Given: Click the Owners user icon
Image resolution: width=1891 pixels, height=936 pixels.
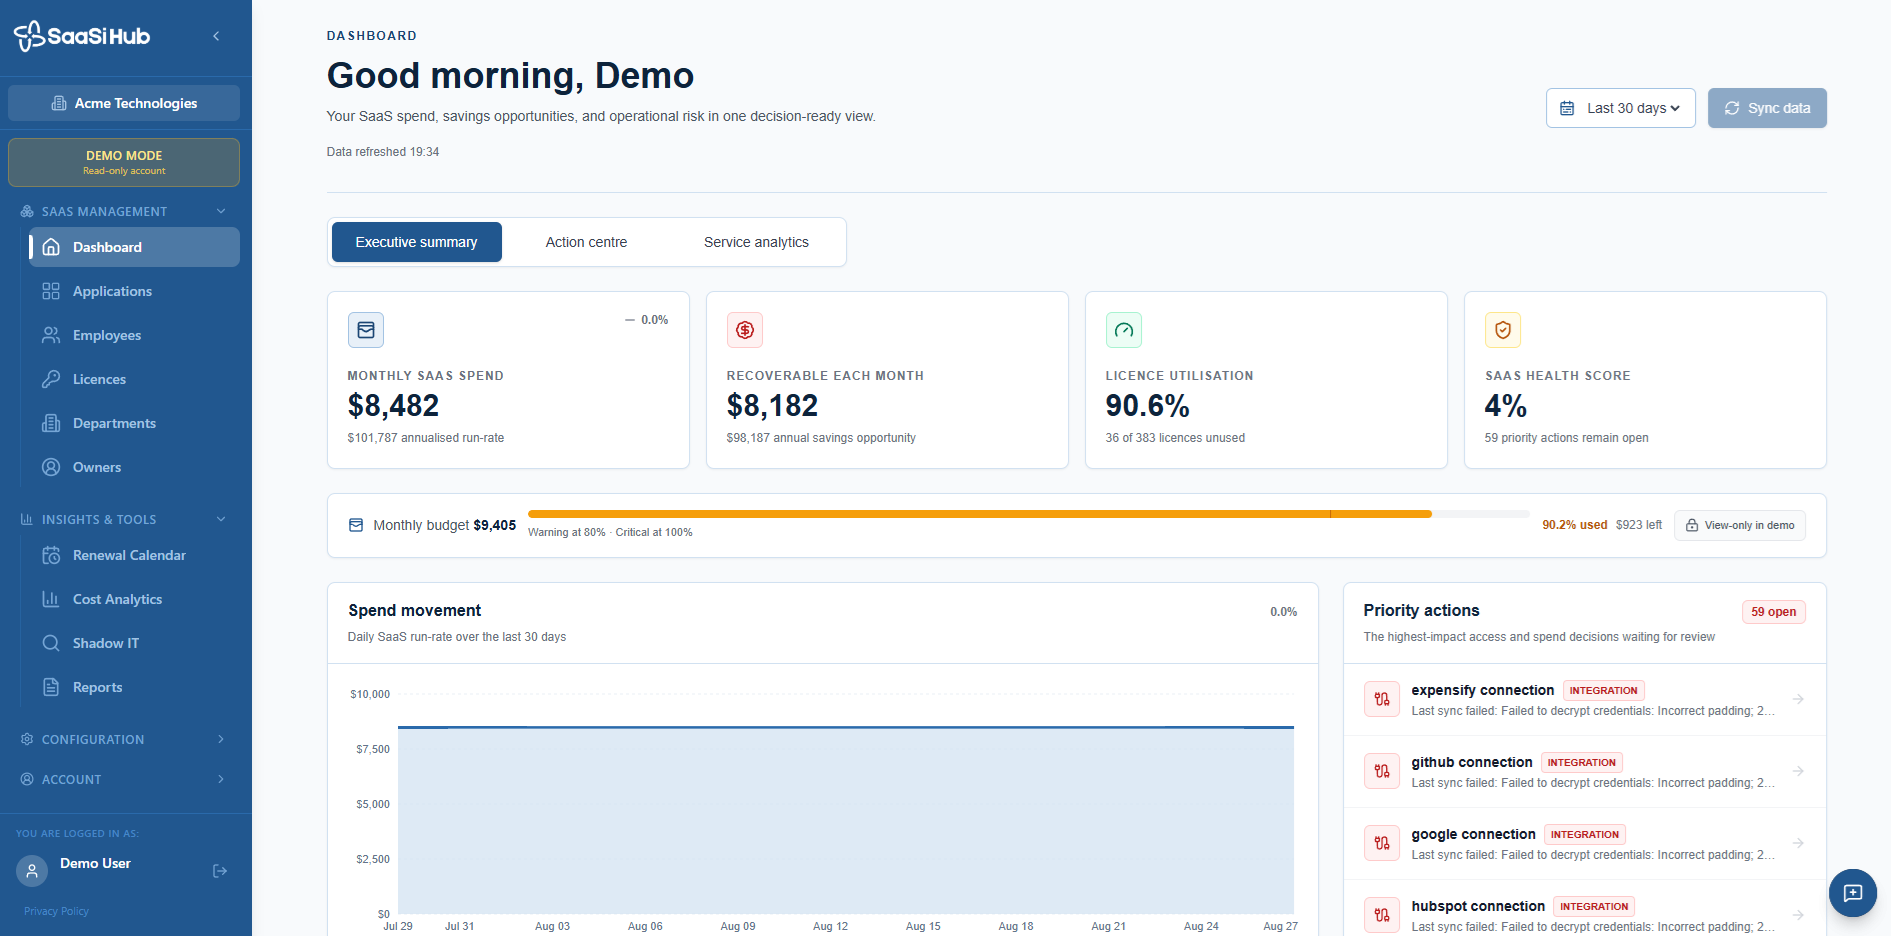Looking at the screenshot, I should pyautogui.click(x=51, y=467).
